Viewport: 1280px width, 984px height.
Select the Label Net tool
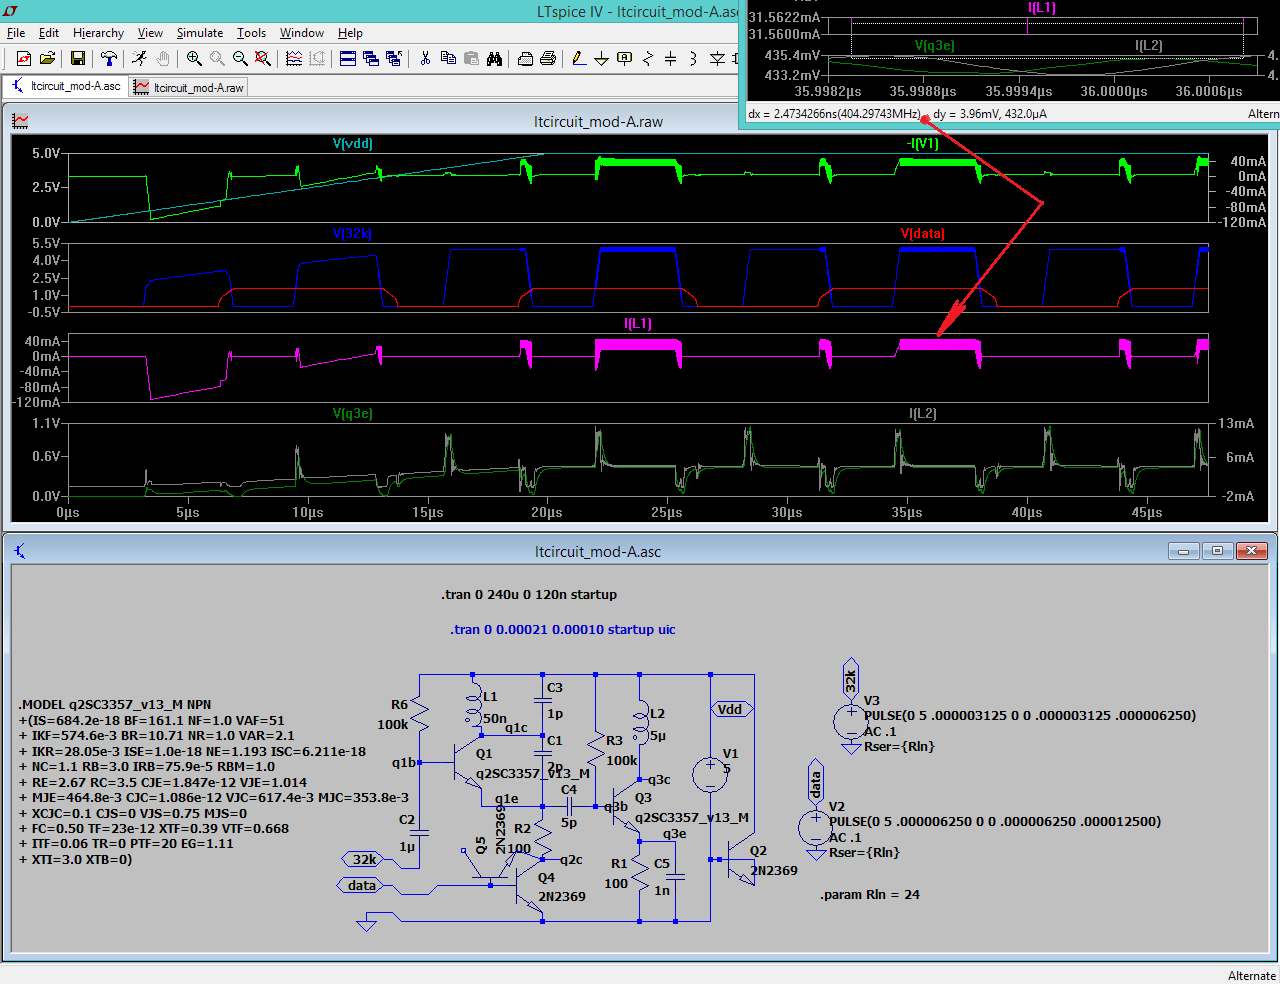click(x=625, y=59)
